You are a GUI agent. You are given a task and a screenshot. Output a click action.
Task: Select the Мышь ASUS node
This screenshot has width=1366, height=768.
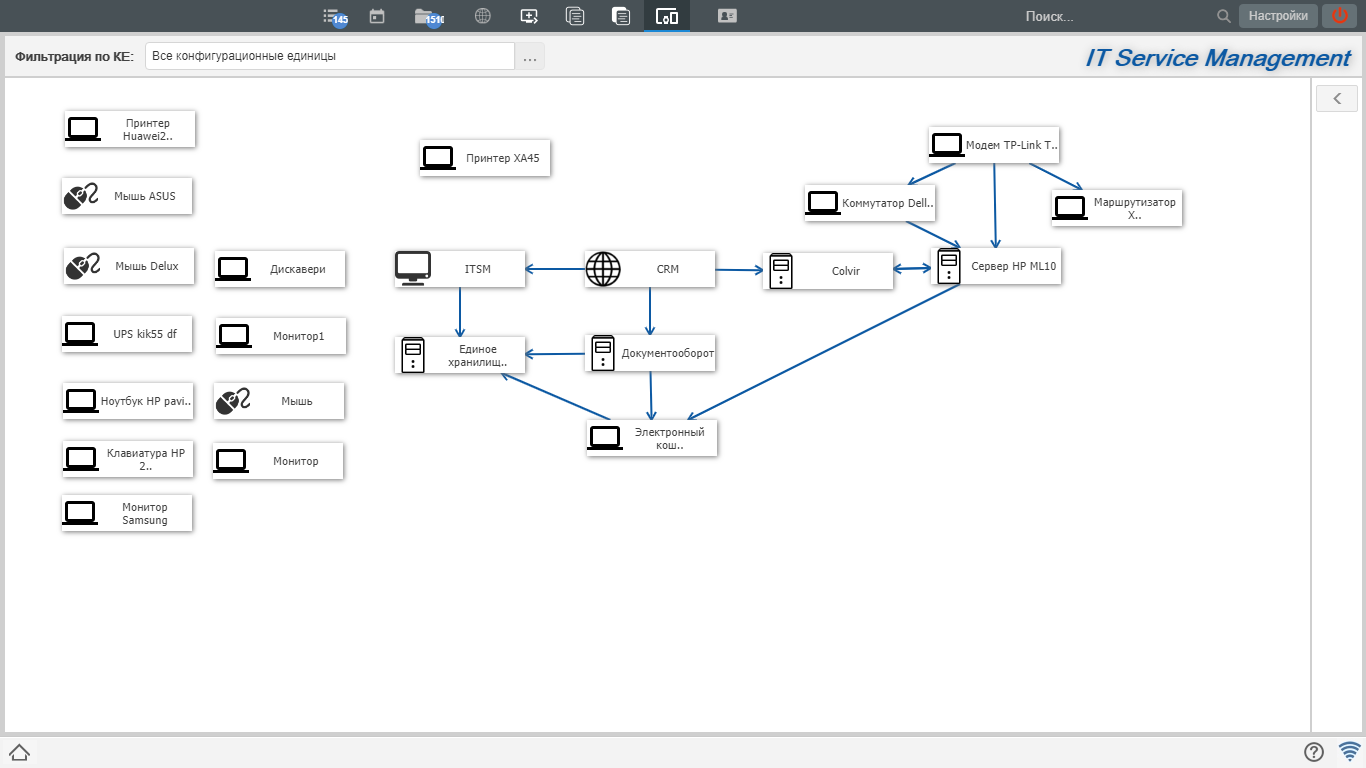[x=127, y=196]
